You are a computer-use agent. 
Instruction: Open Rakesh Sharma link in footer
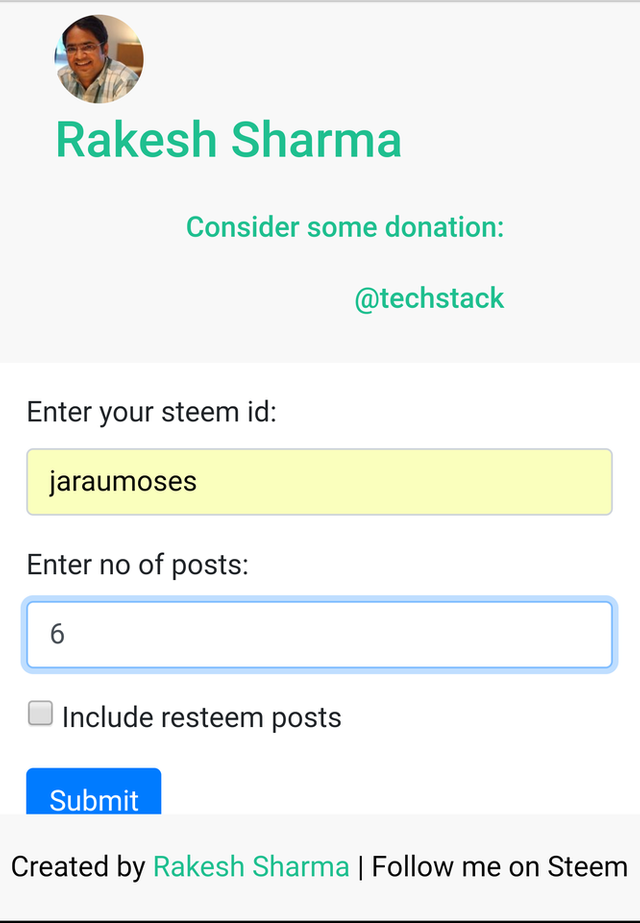[251, 867]
